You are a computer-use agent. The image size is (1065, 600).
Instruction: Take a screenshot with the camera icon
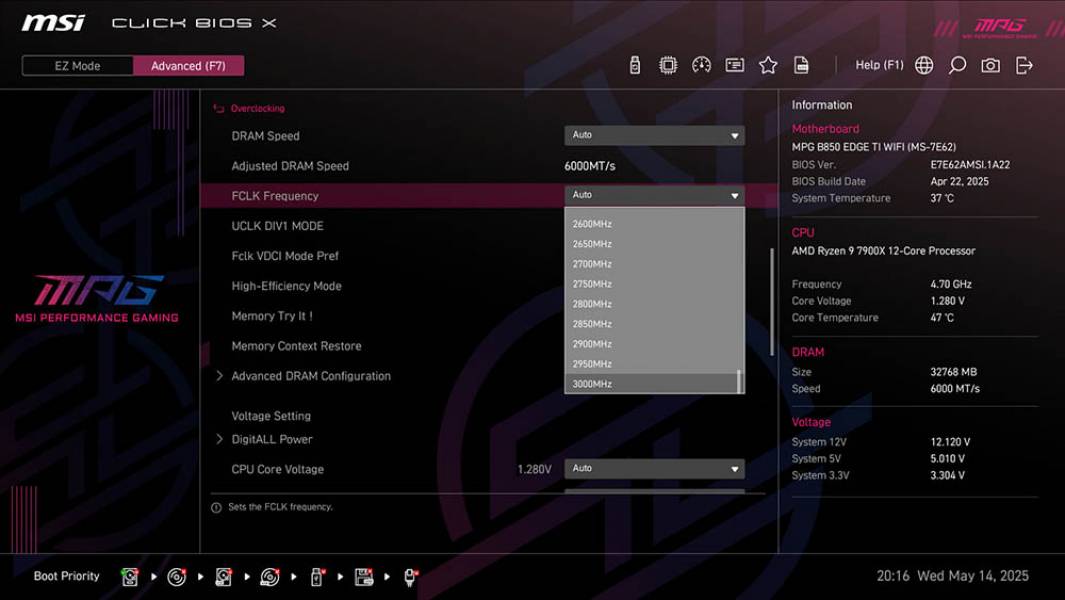click(990, 65)
